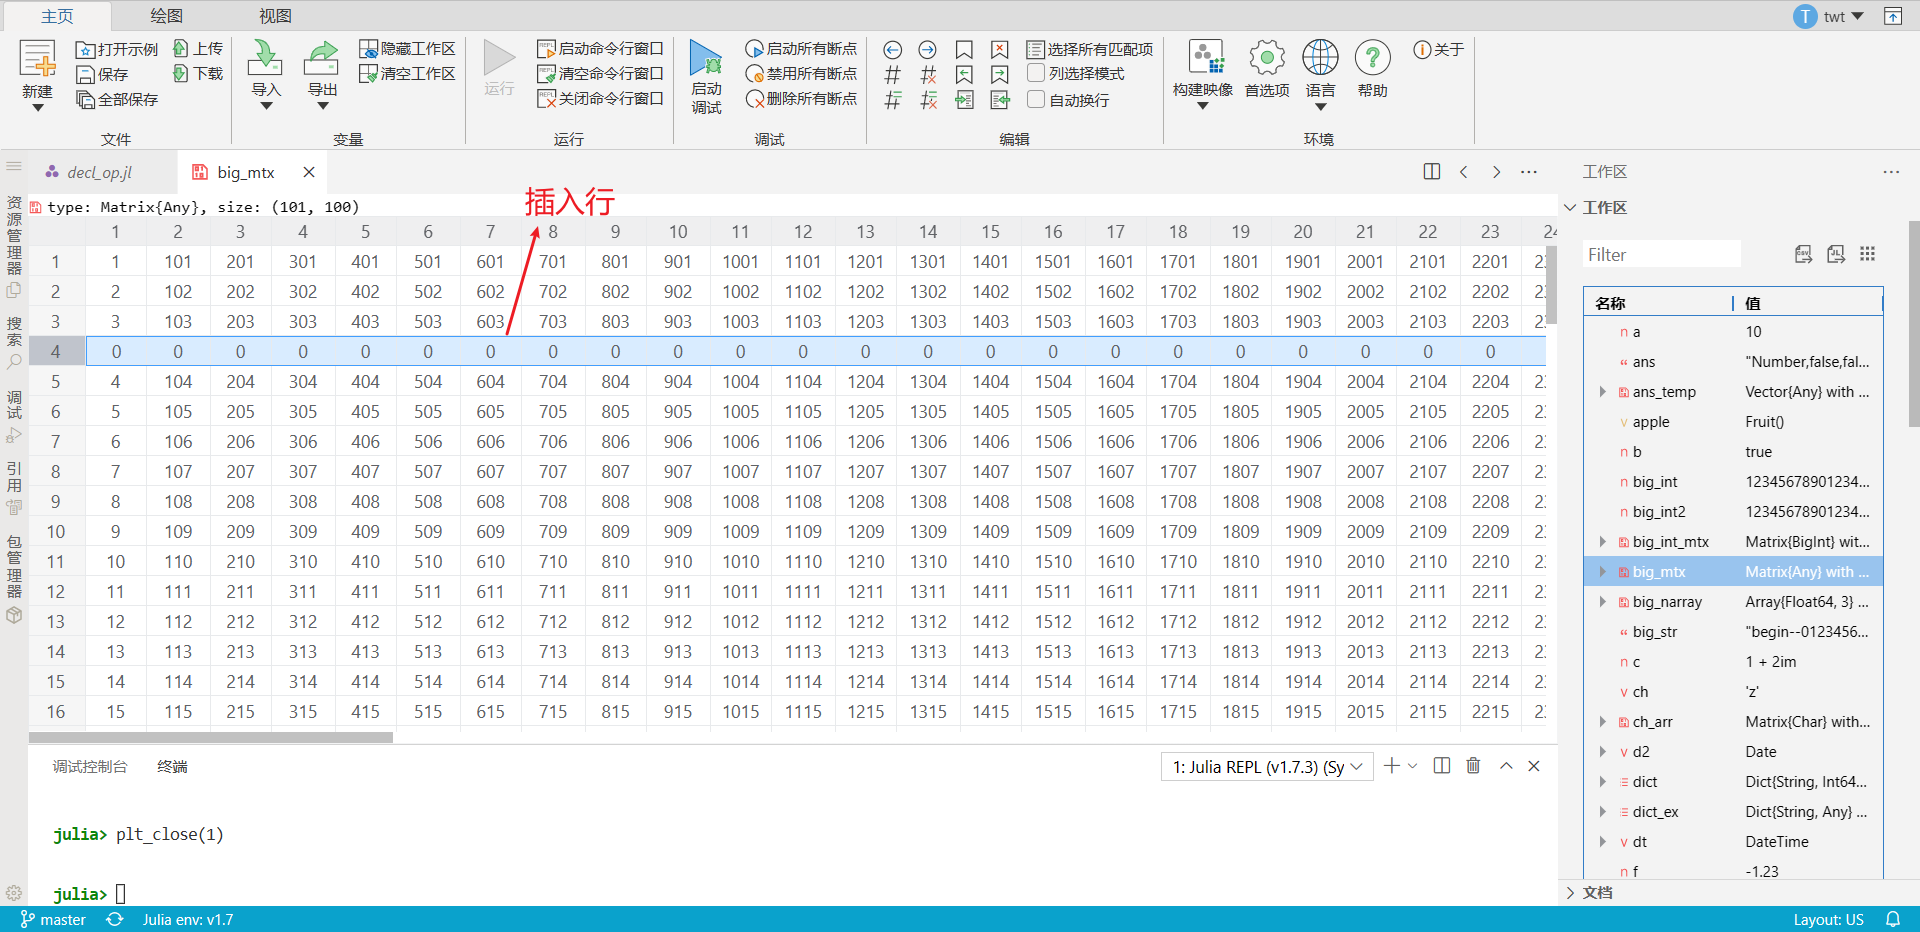The image size is (1920, 932).
Task: Switch to the decl_op.jl editor tab
Action: point(99,172)
